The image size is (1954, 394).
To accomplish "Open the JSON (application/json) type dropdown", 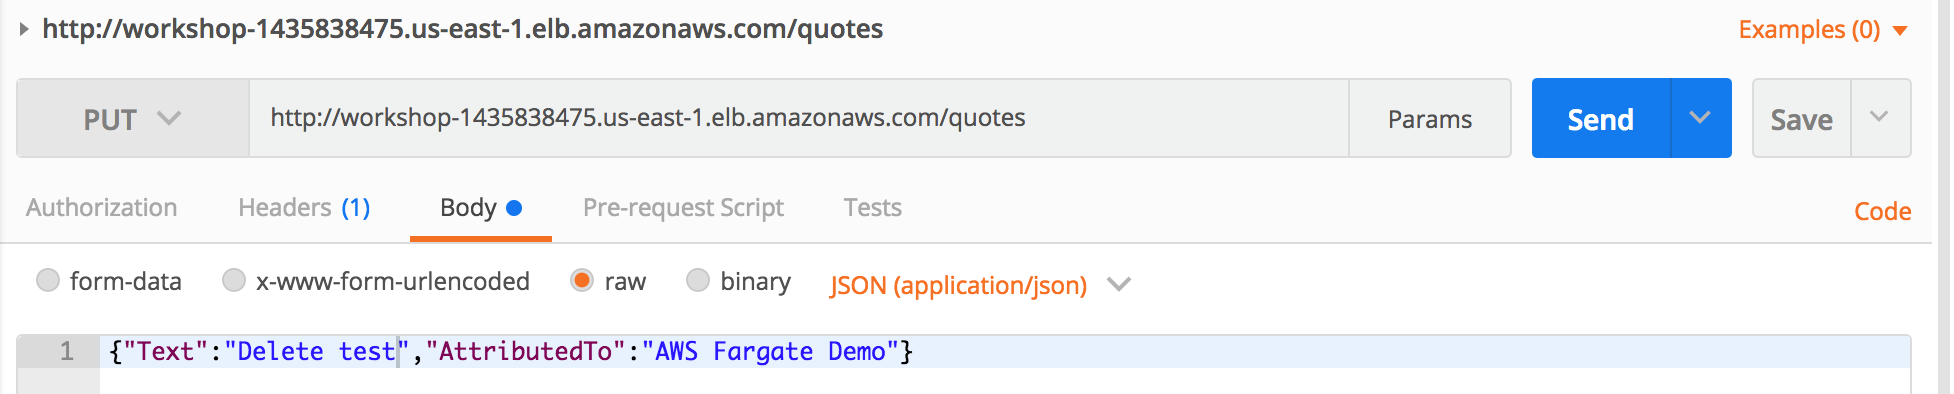I will 980,285.
